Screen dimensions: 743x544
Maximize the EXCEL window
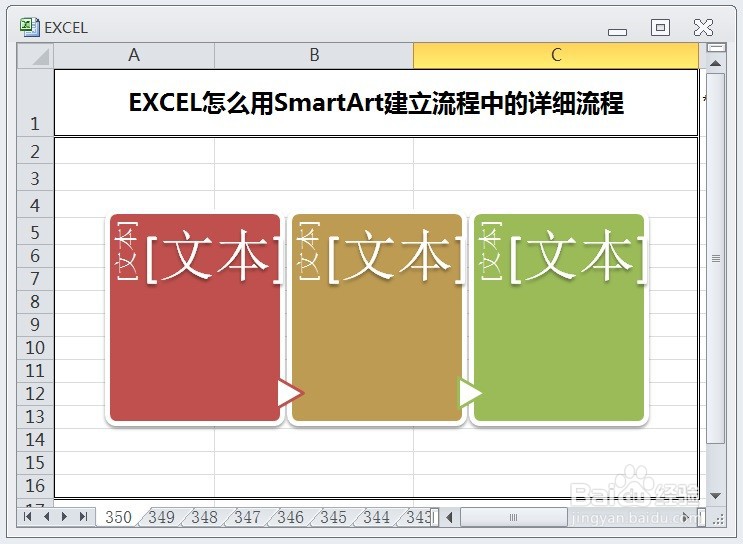(x=660, y=27)
